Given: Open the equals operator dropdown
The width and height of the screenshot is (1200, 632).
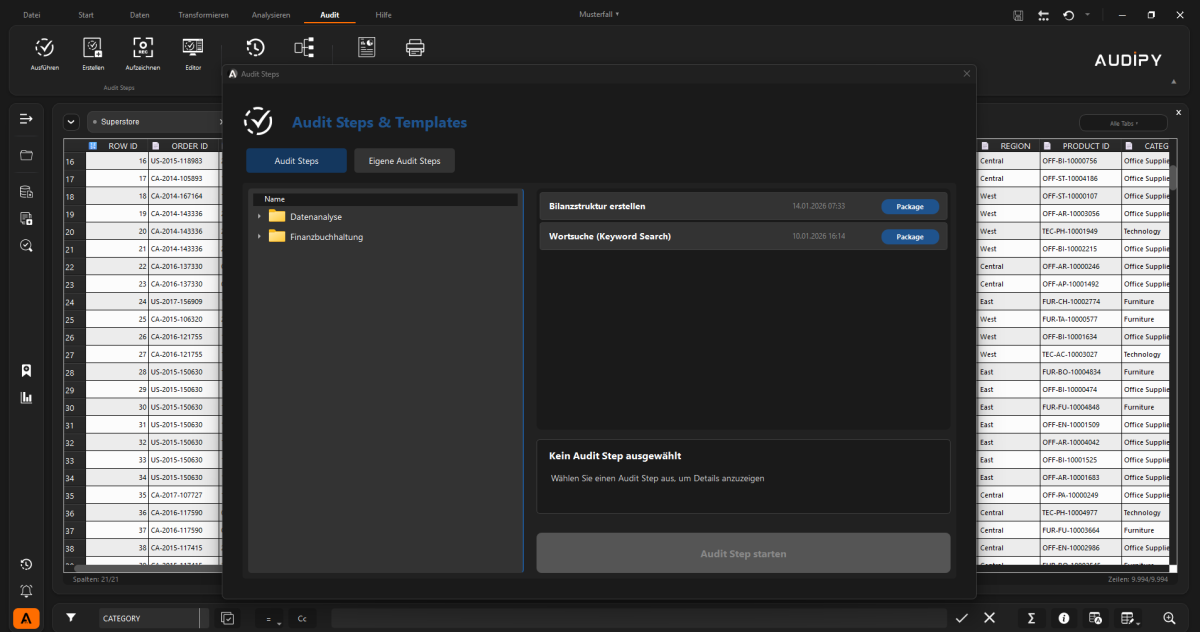Looking at the screenshot, I should point(270,618).
